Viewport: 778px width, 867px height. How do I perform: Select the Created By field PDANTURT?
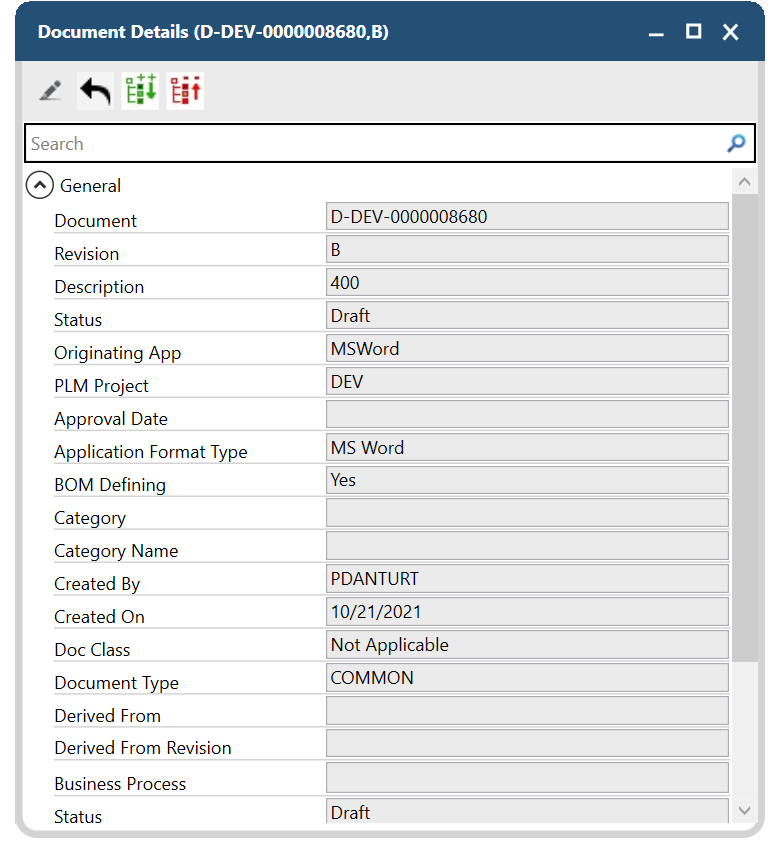pyautogui.click(x=527, y=579)
